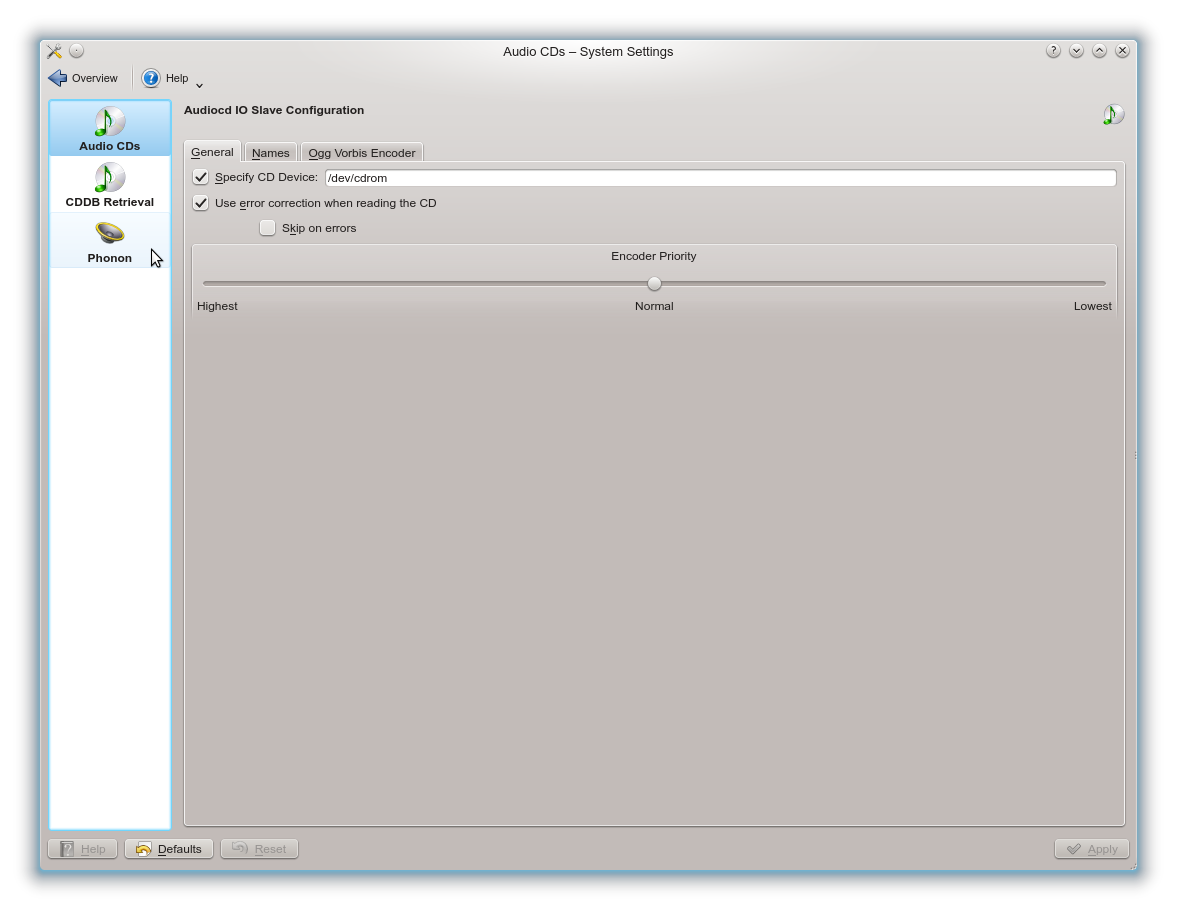Uncheck Specify CD Device
This screenshot has height=910, width=1177.
(x=200, y=177)
